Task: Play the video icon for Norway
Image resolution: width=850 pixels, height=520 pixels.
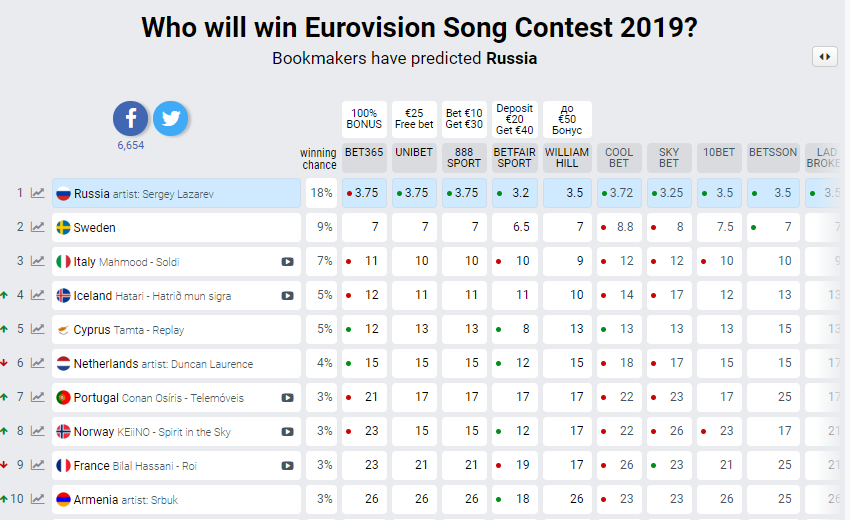Action: coord(288,432)
